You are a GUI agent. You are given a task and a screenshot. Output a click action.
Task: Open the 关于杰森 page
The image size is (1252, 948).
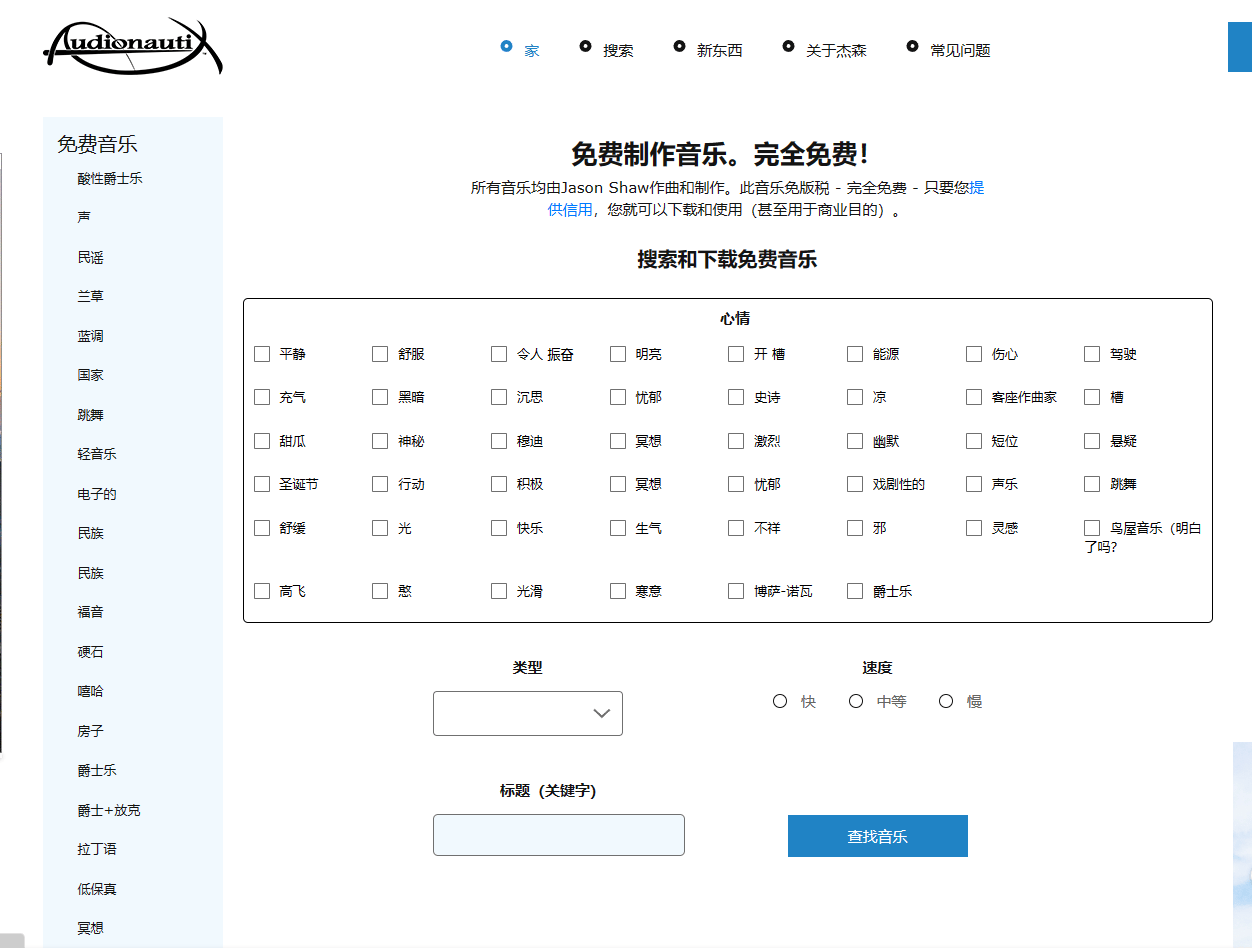pos(835,50)
